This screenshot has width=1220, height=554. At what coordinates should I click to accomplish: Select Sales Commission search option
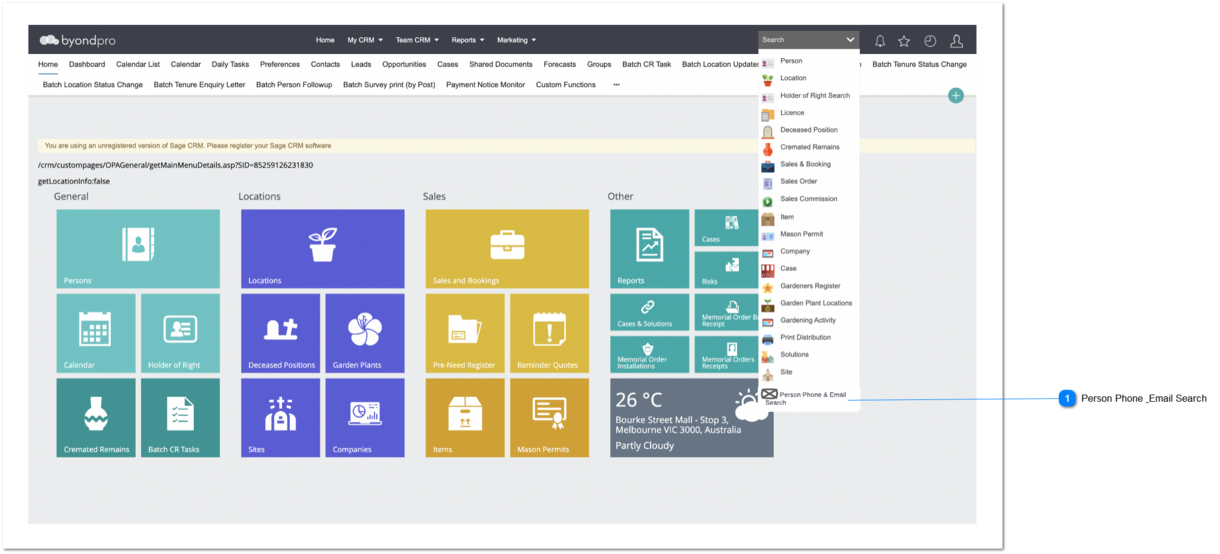click(x=808, y=199)
